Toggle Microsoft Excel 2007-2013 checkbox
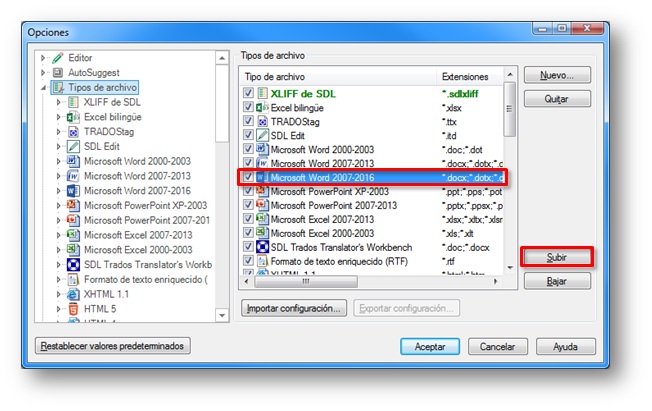 tap(248, 219)
